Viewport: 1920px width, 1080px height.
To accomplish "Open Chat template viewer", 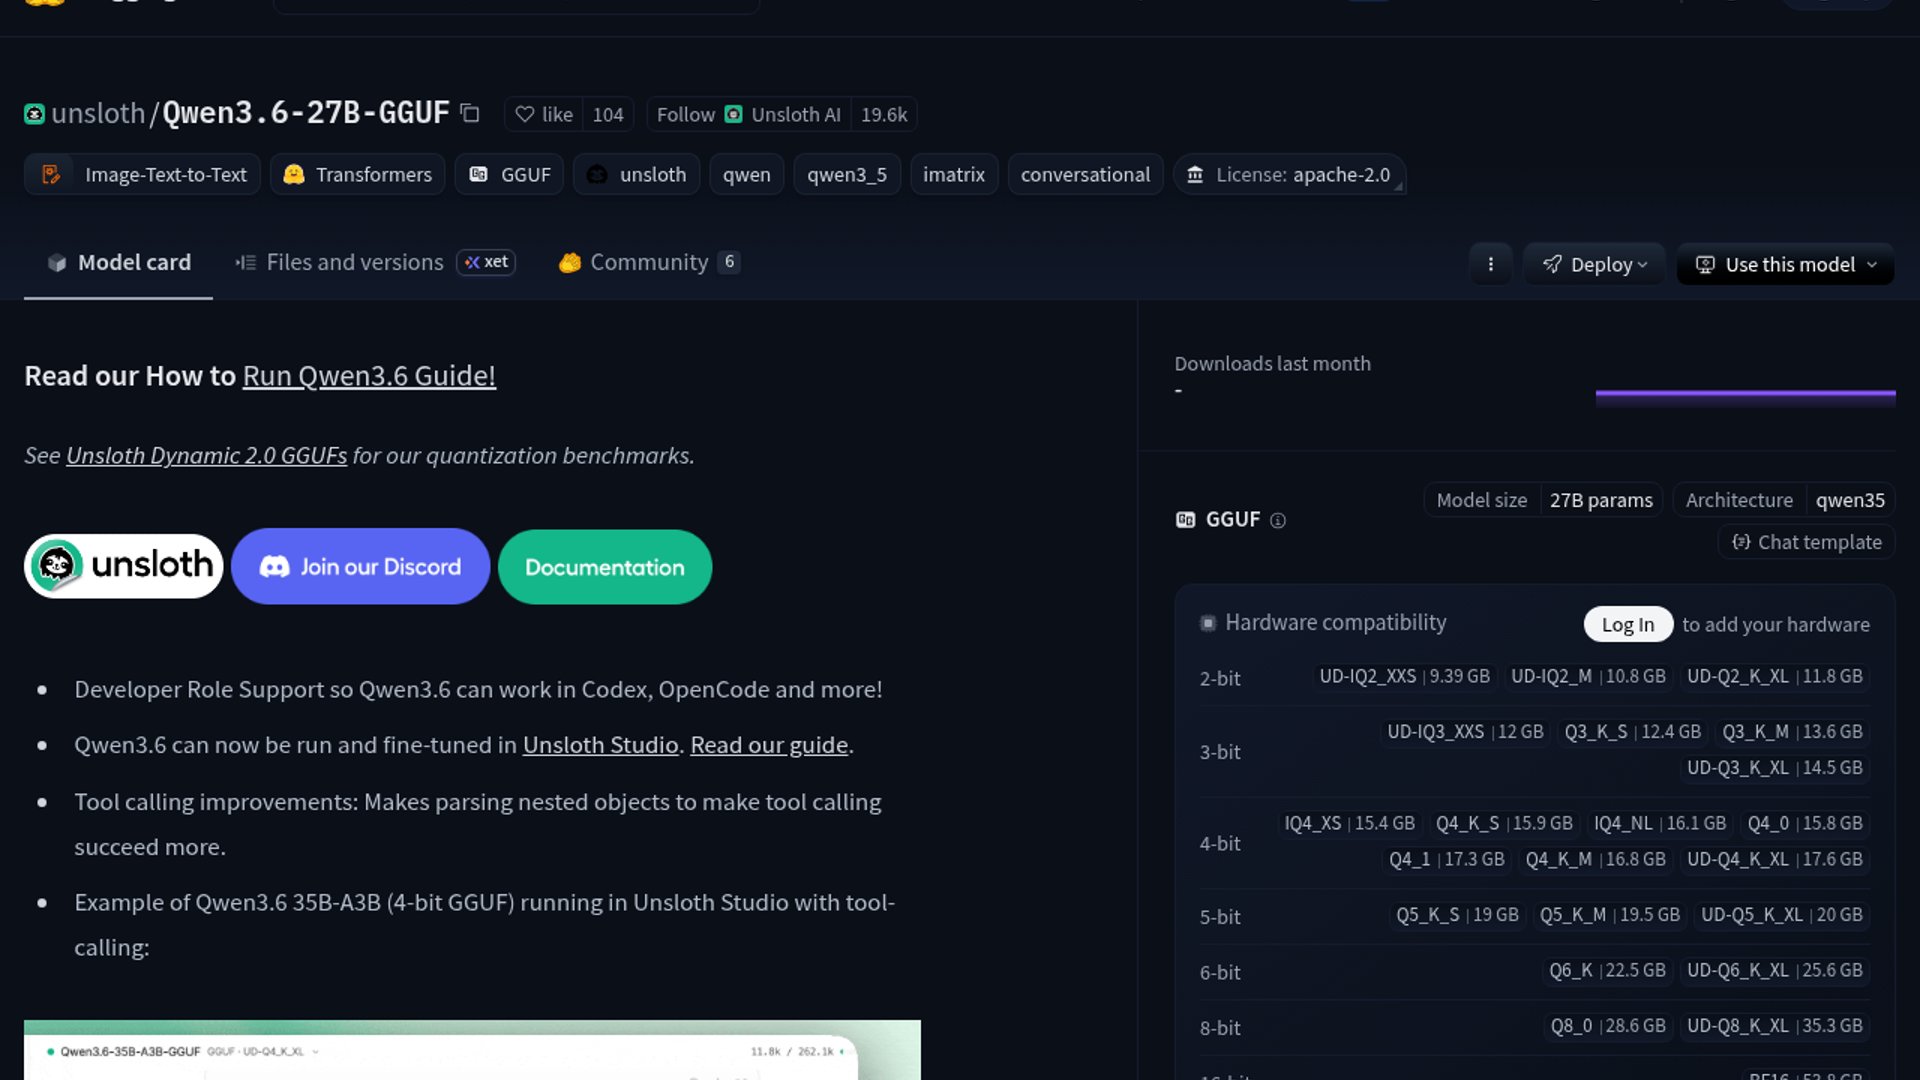I will tap(1806, 542).
